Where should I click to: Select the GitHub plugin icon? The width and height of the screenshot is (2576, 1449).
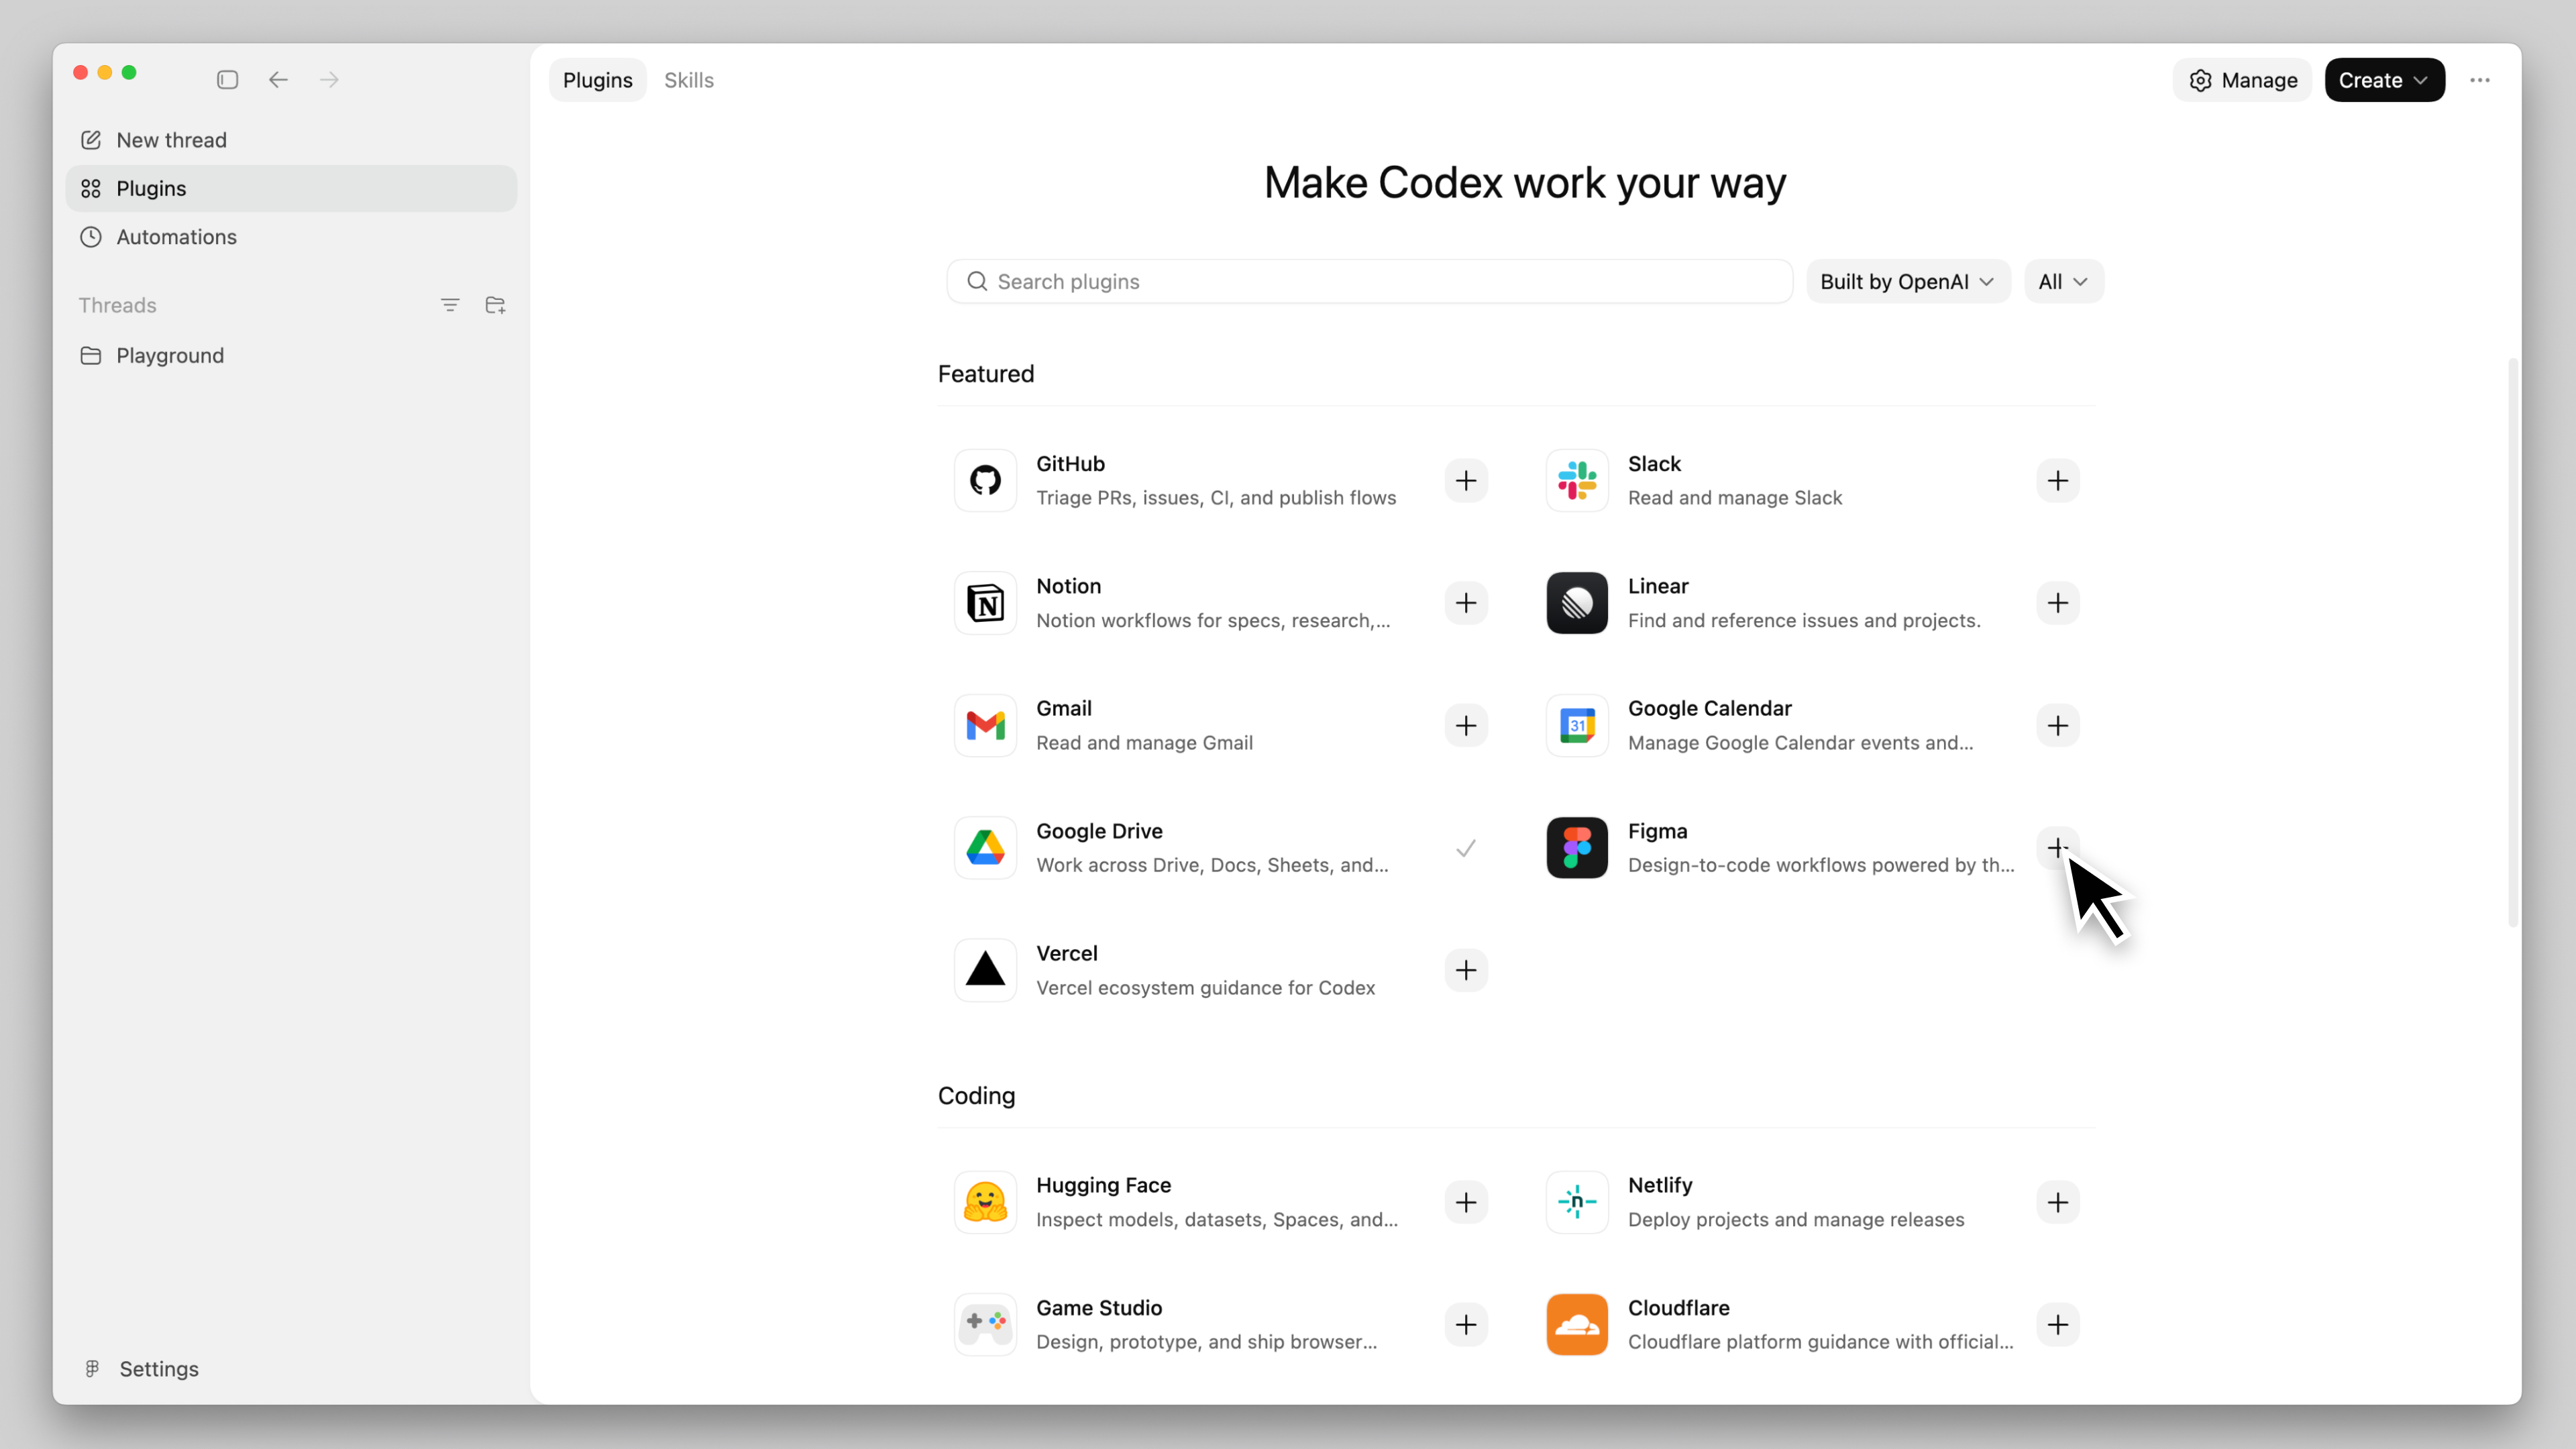(985, 481)
